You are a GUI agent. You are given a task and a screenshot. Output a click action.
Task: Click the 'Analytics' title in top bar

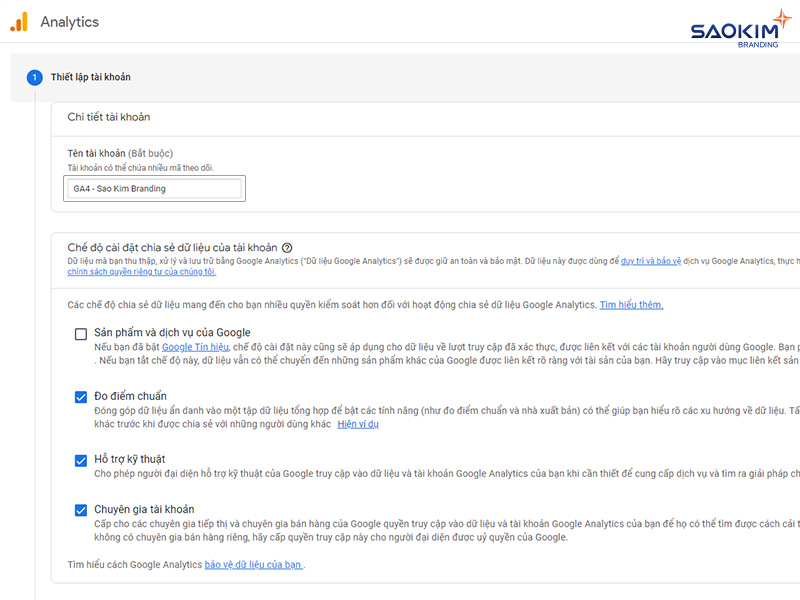68,21
